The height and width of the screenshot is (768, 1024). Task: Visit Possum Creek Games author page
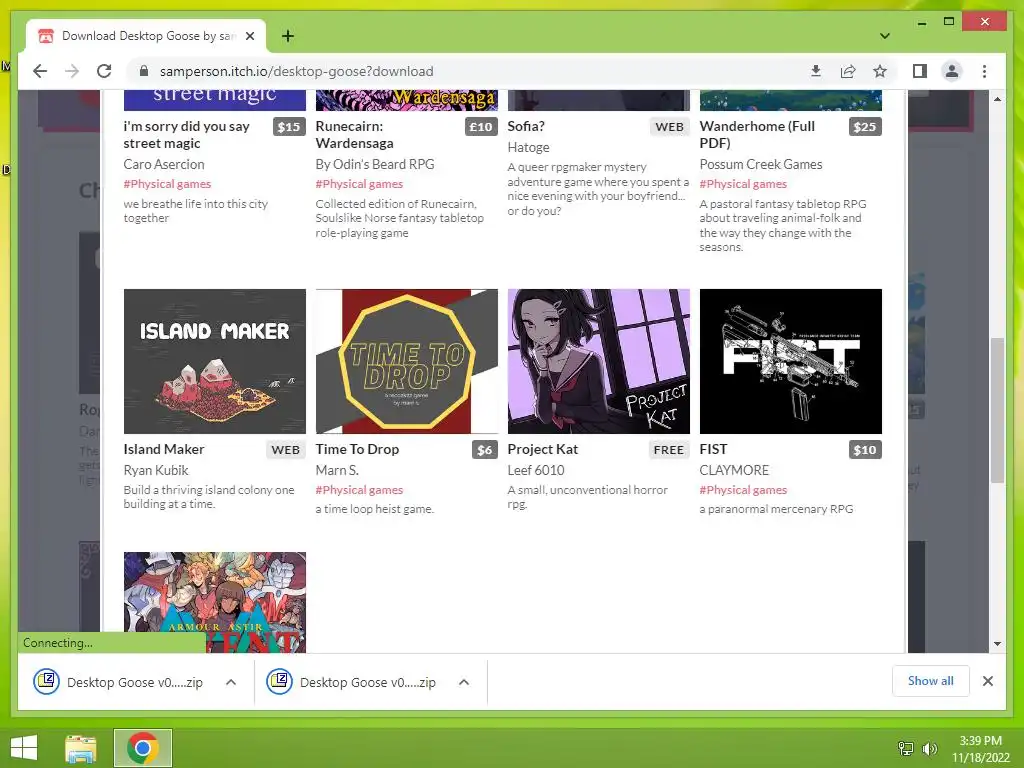point(761,165)
